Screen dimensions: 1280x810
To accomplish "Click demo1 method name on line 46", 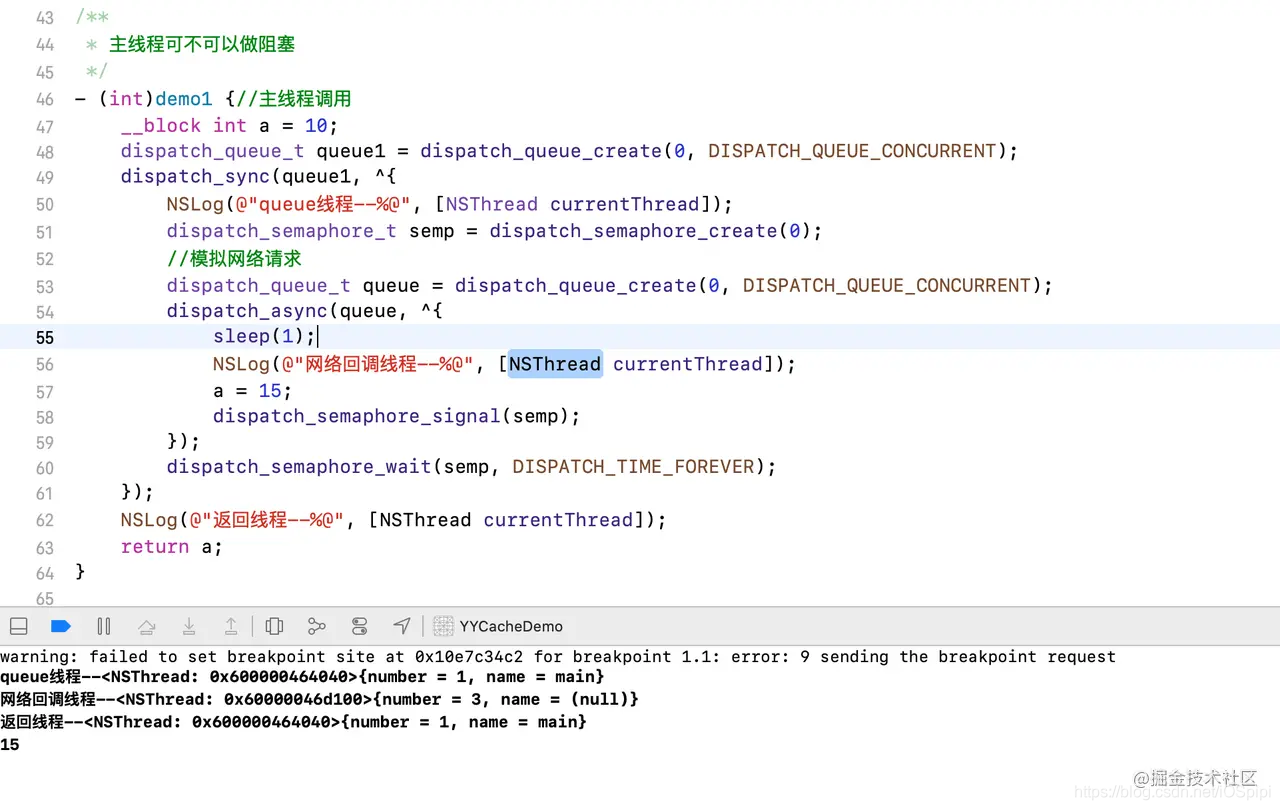I will [184, 99].
